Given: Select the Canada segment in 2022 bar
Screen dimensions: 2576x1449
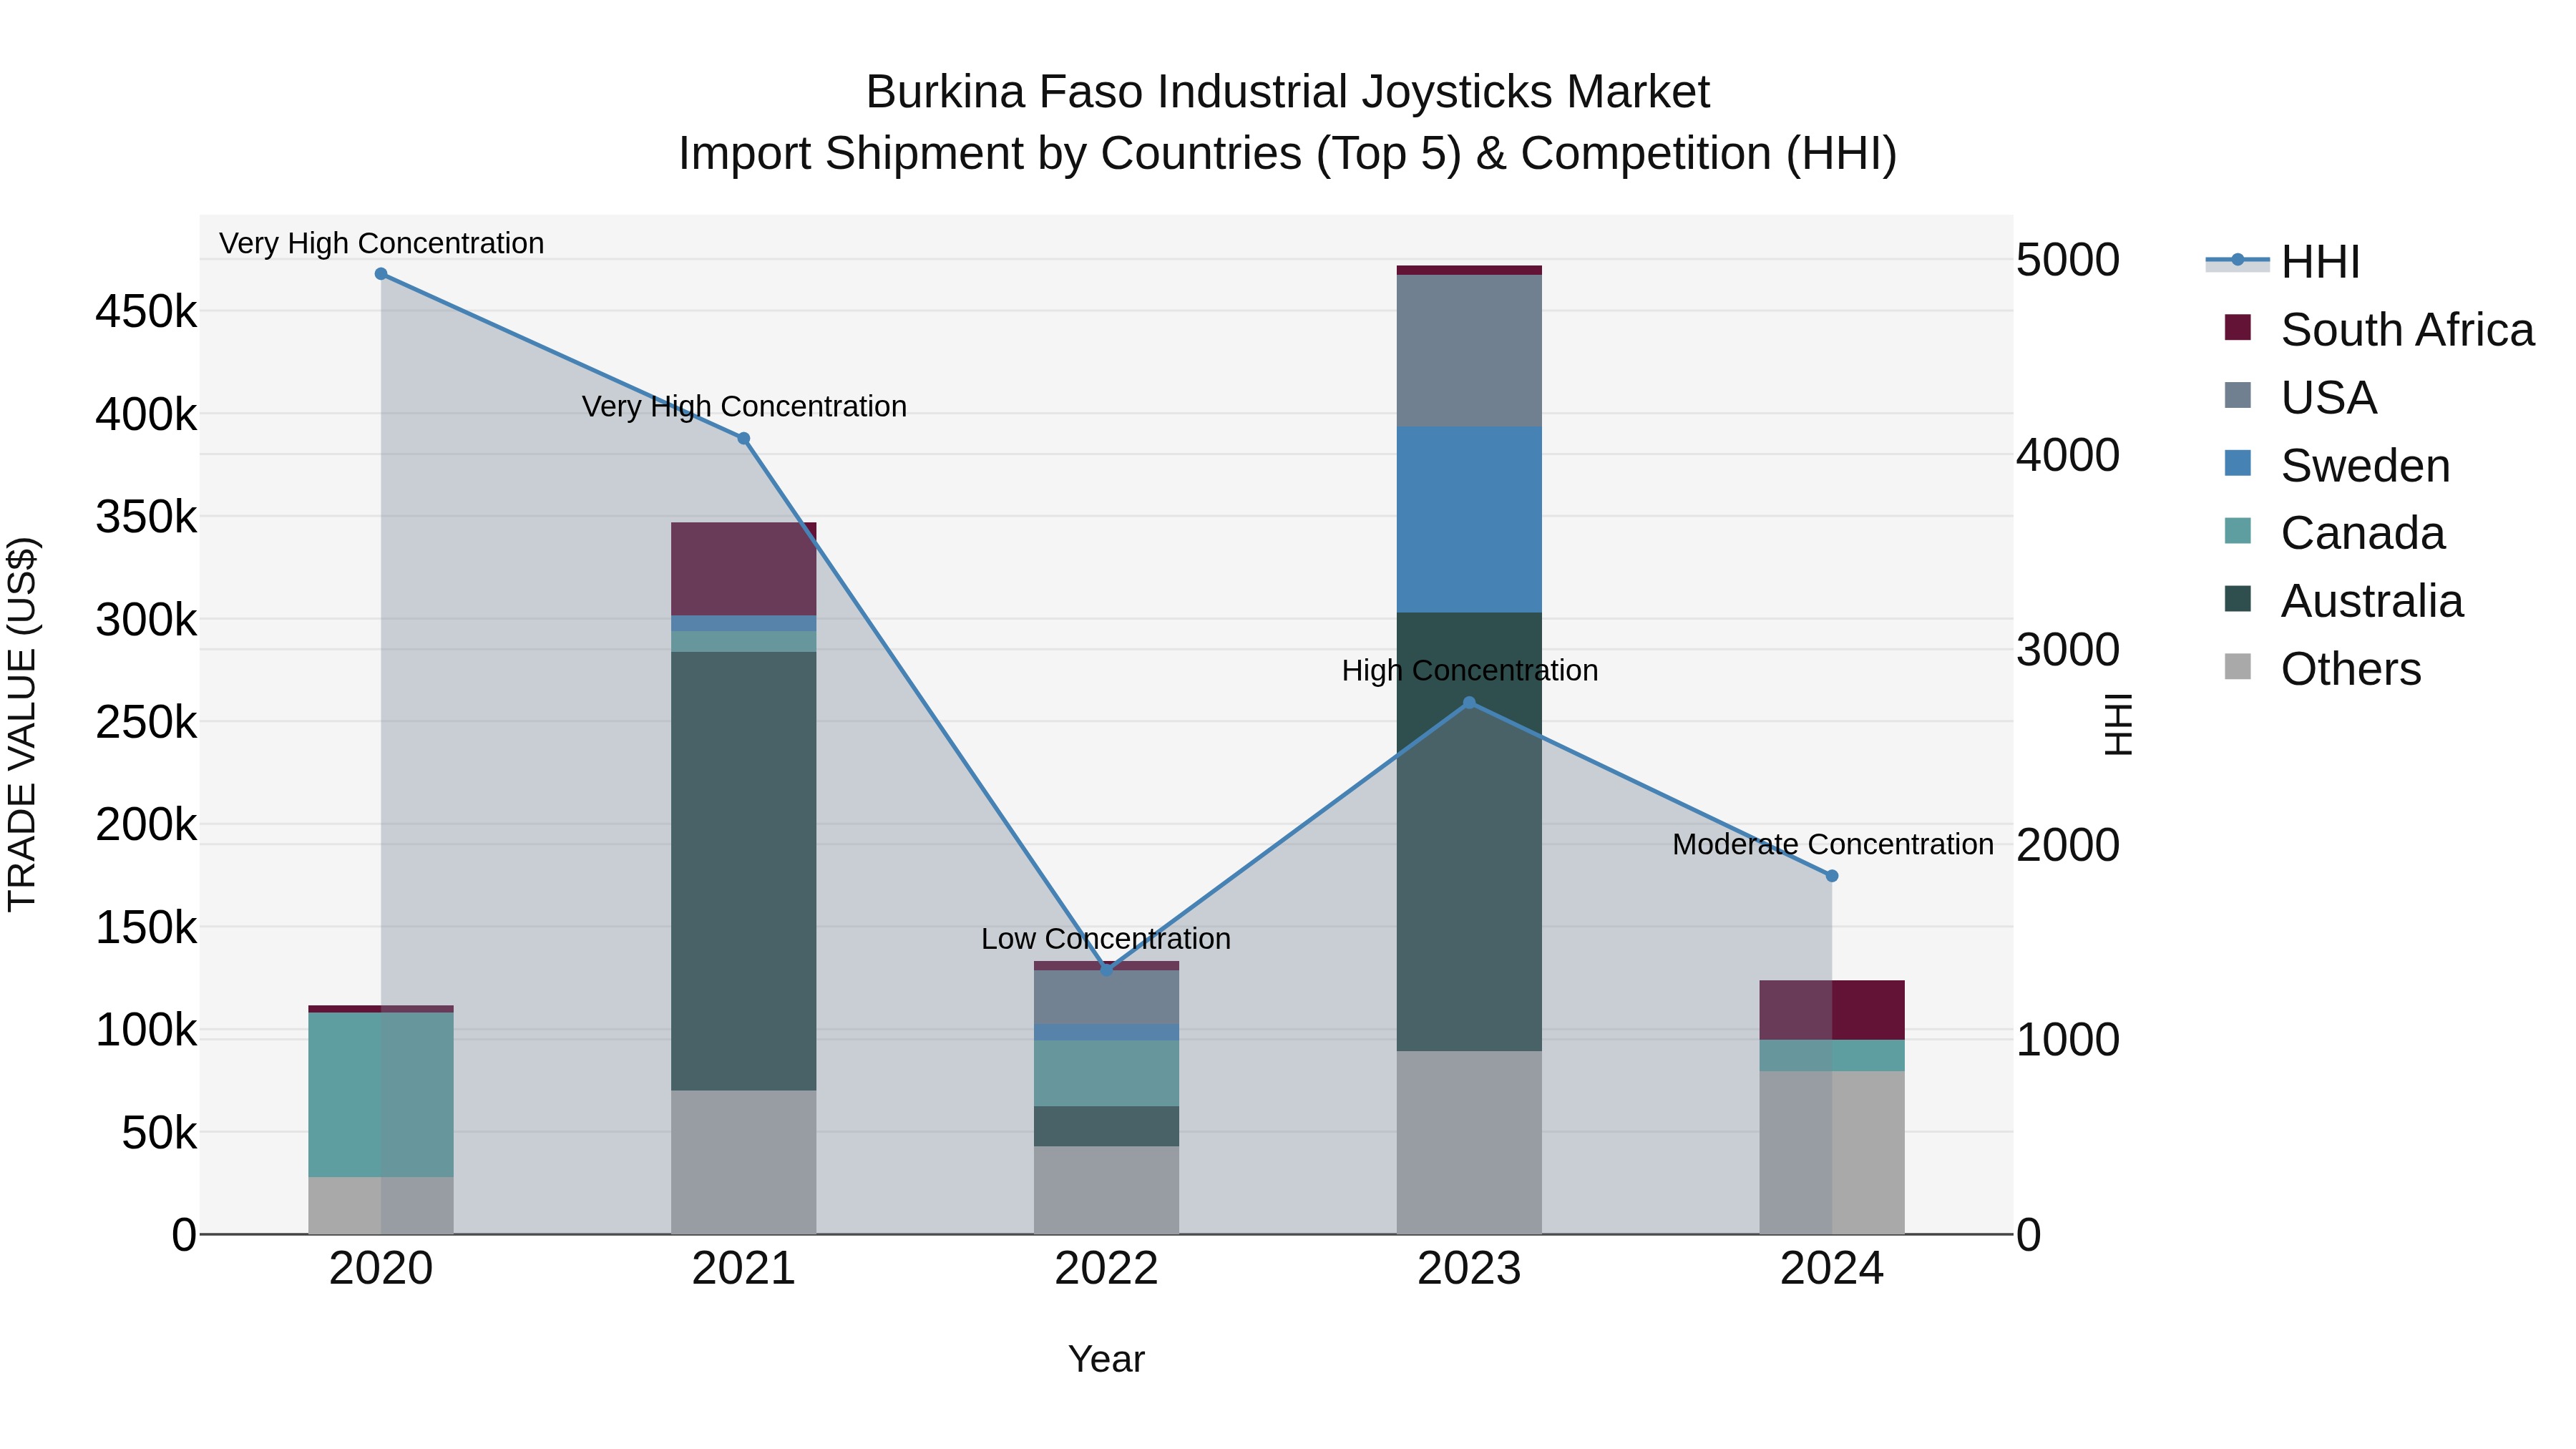Looking at the screenshot, I should click(1106, 1073).
